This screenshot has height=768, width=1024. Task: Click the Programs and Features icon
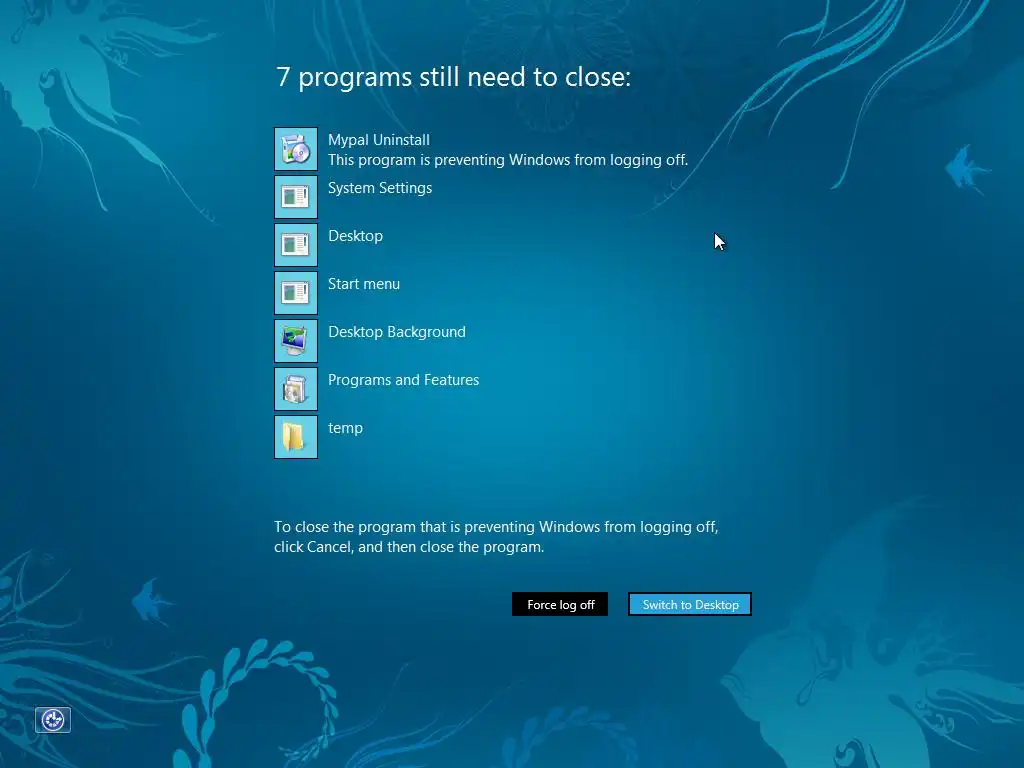point(296,389)
